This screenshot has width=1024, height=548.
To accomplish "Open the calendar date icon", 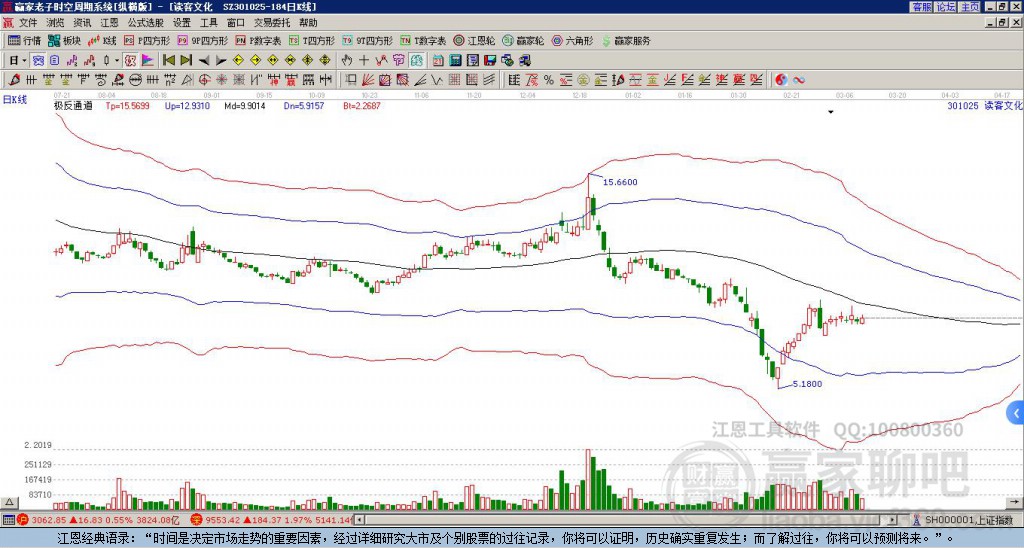I will [x=438, y=61].
